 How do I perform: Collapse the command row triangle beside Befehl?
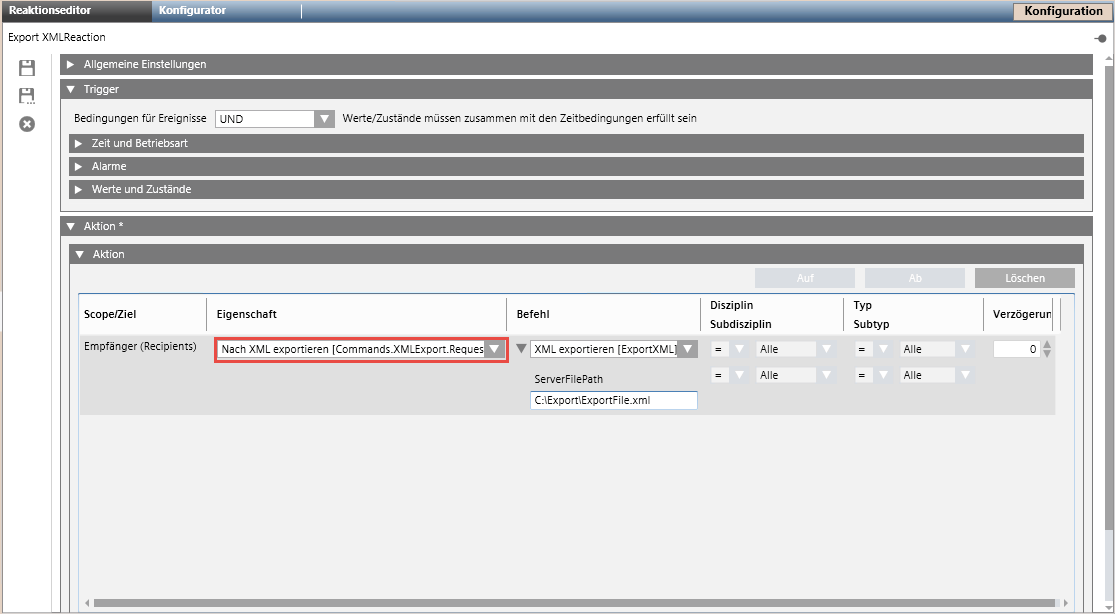coord(520,349)
